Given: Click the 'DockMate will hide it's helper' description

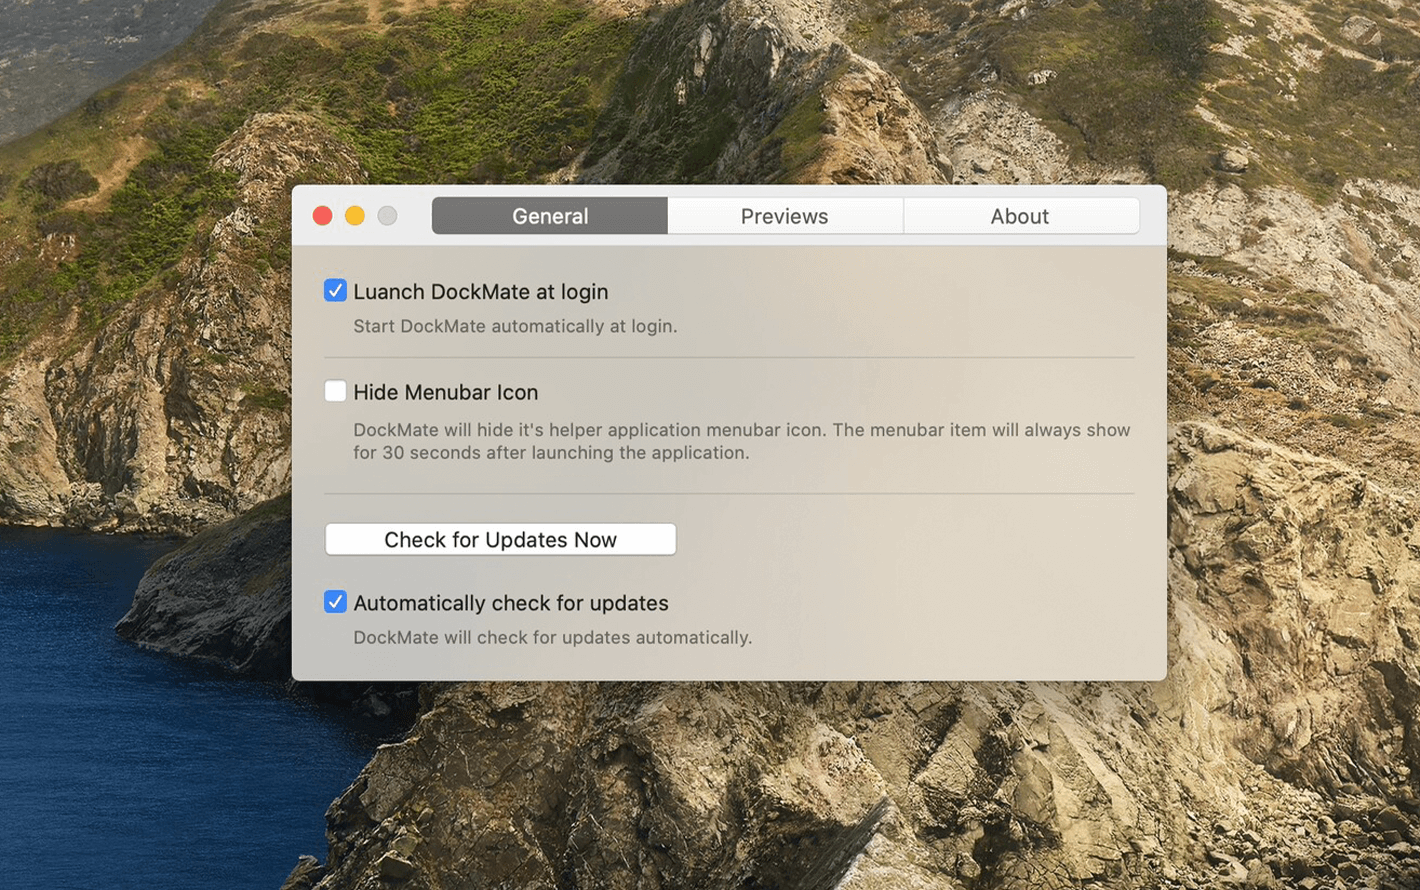Looking at the screenshot, I should 742,441.
